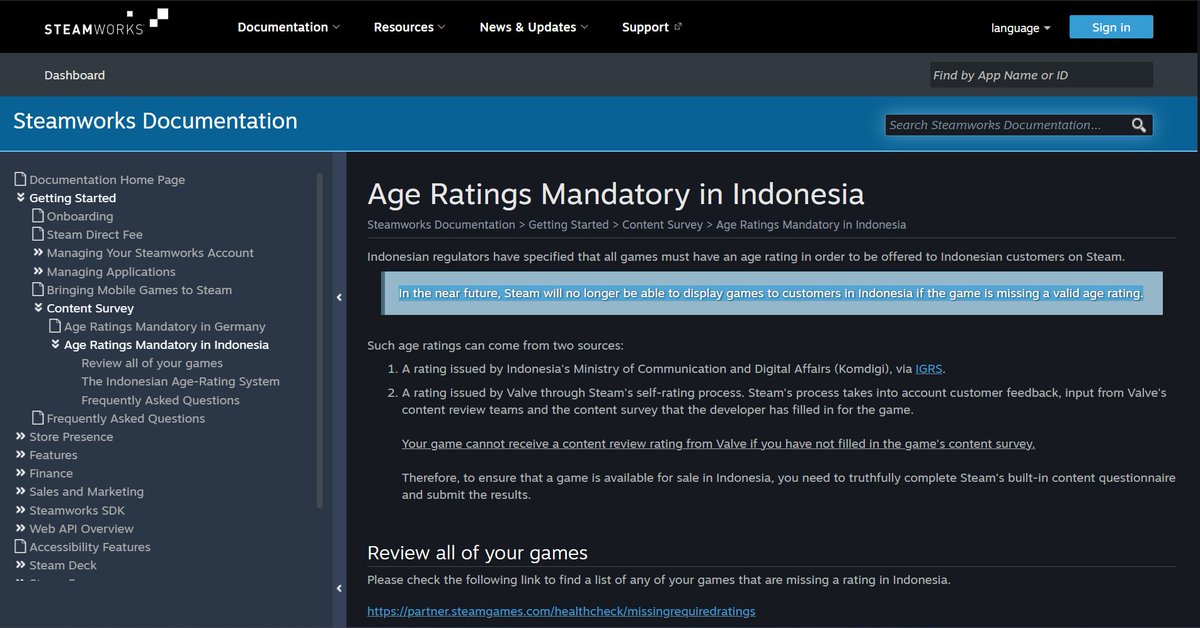The height and width of the screenshot is (628, 1200).
Task: Expand the Finance section
Action: tap(20, 473)
